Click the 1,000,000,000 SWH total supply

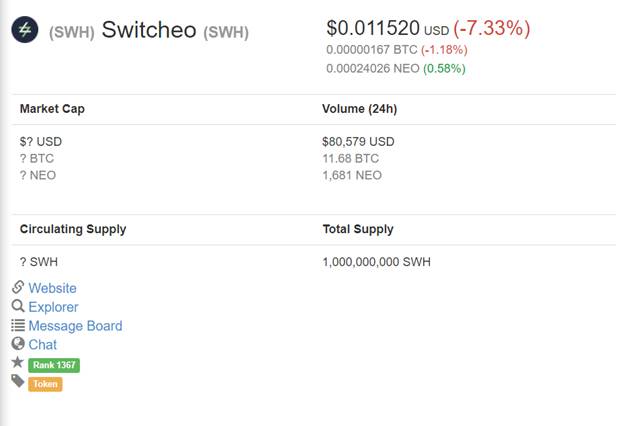(x=376, y=262)
